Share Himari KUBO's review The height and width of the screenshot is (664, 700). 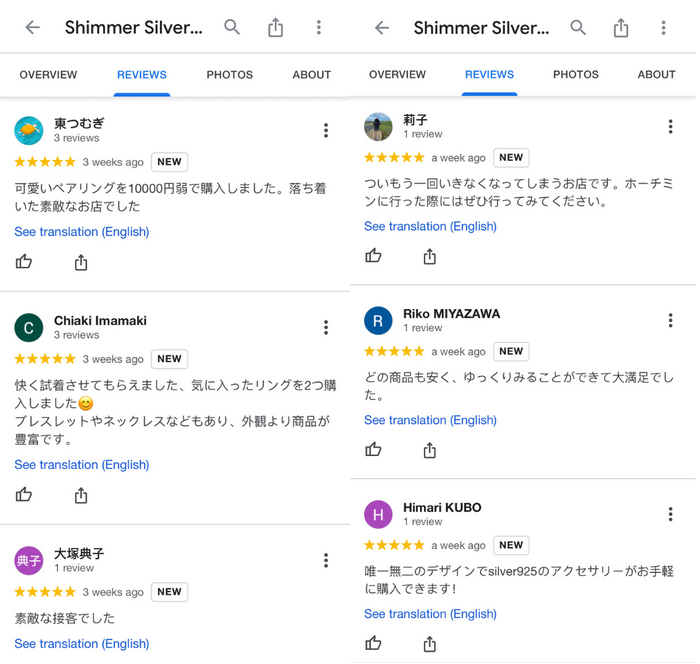pyautogui.click(x=429, y=643)
